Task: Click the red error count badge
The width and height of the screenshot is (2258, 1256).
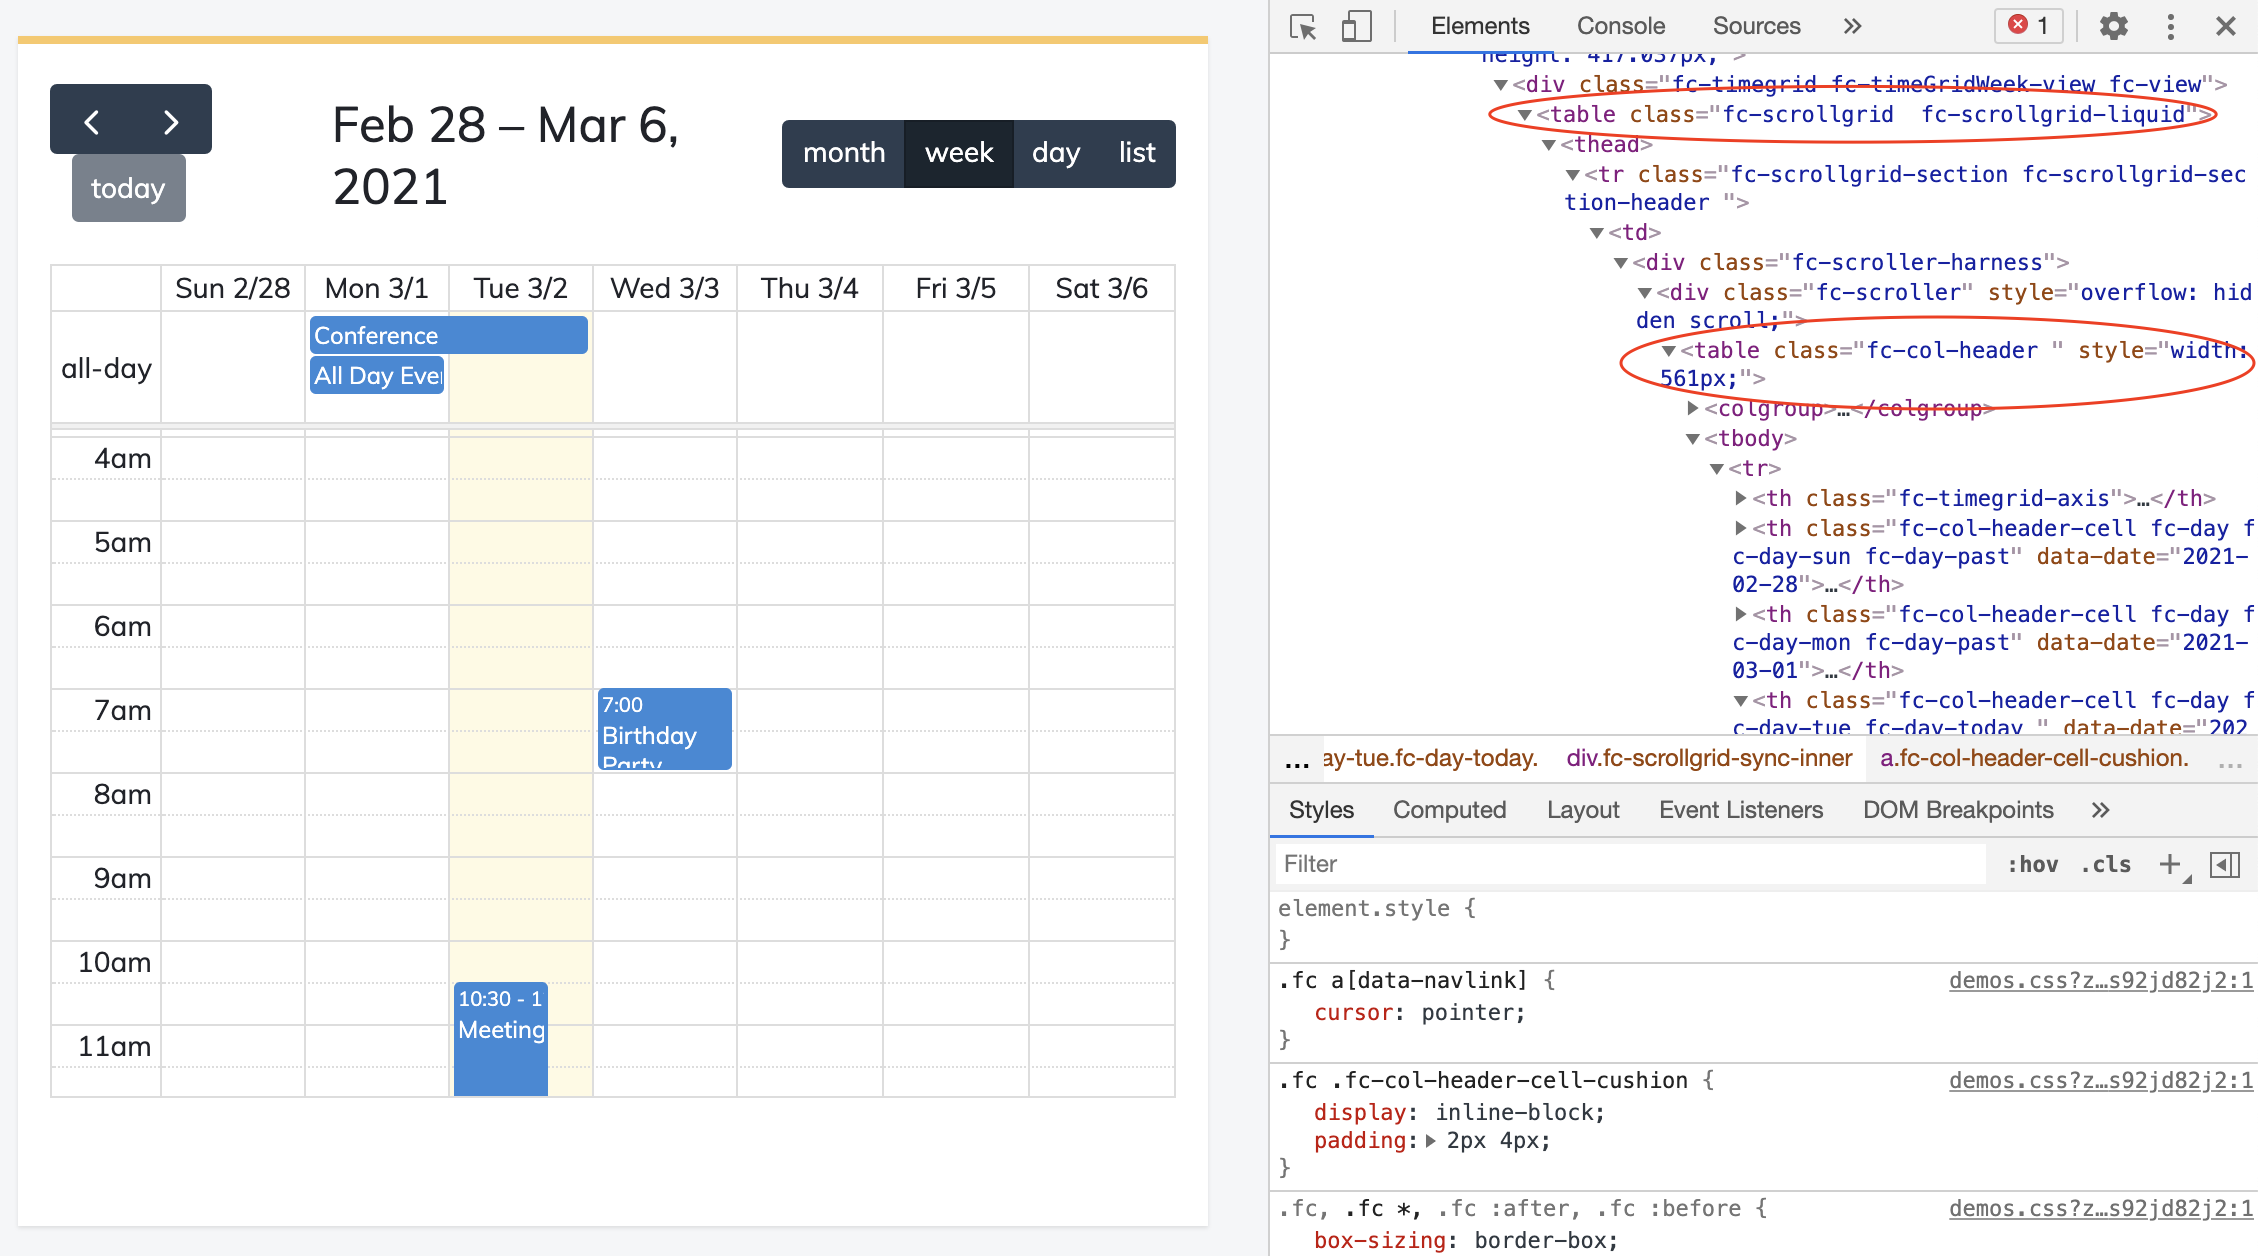Action: [x=2027, y=27]
